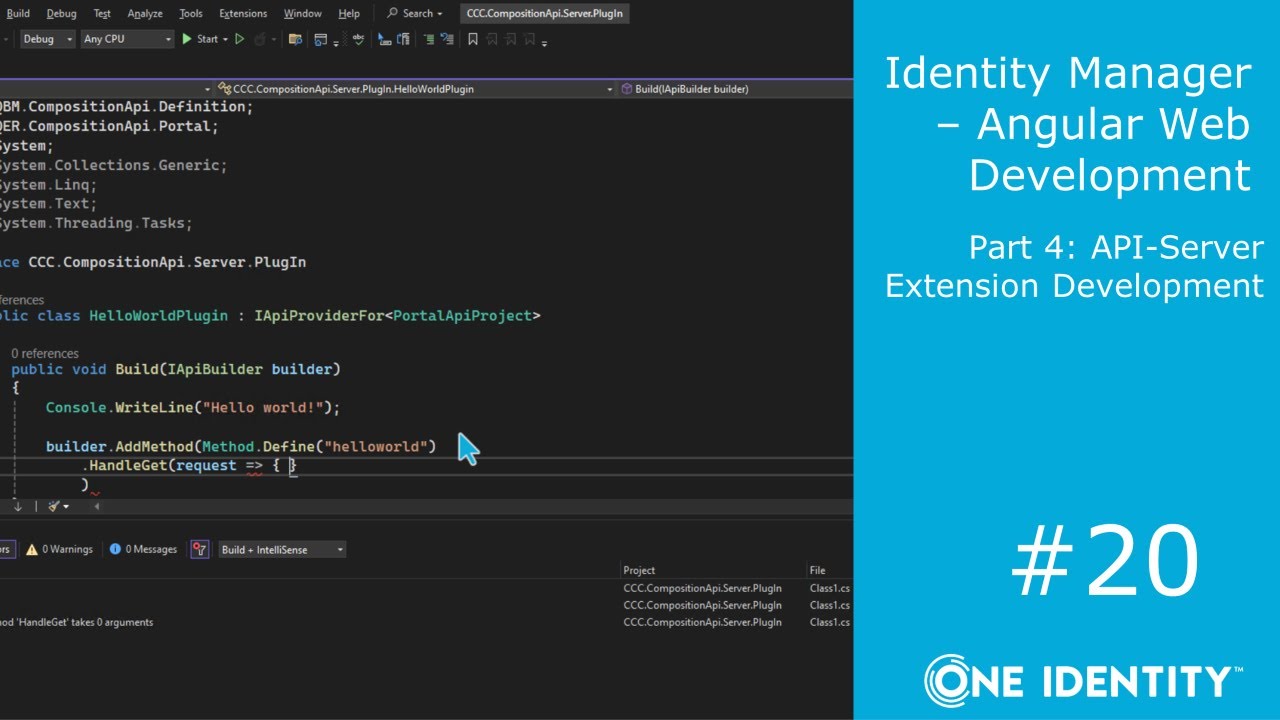The image size is (1280, 720).
Task: Open the project navigation dropdown arrow left of class
Action: 208,89
